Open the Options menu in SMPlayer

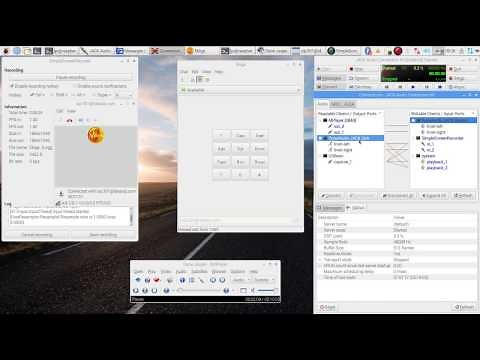coord(237,272)
